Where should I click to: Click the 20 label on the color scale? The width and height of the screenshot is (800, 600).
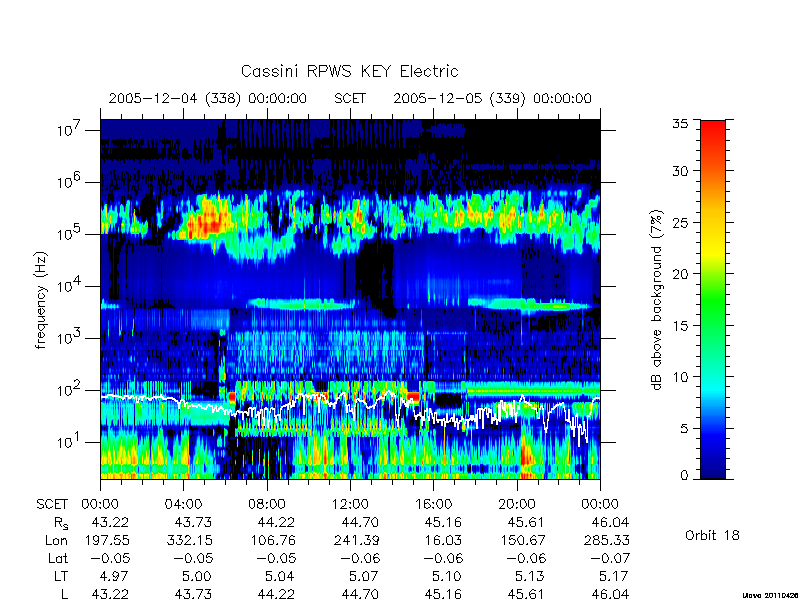[680, 274]
